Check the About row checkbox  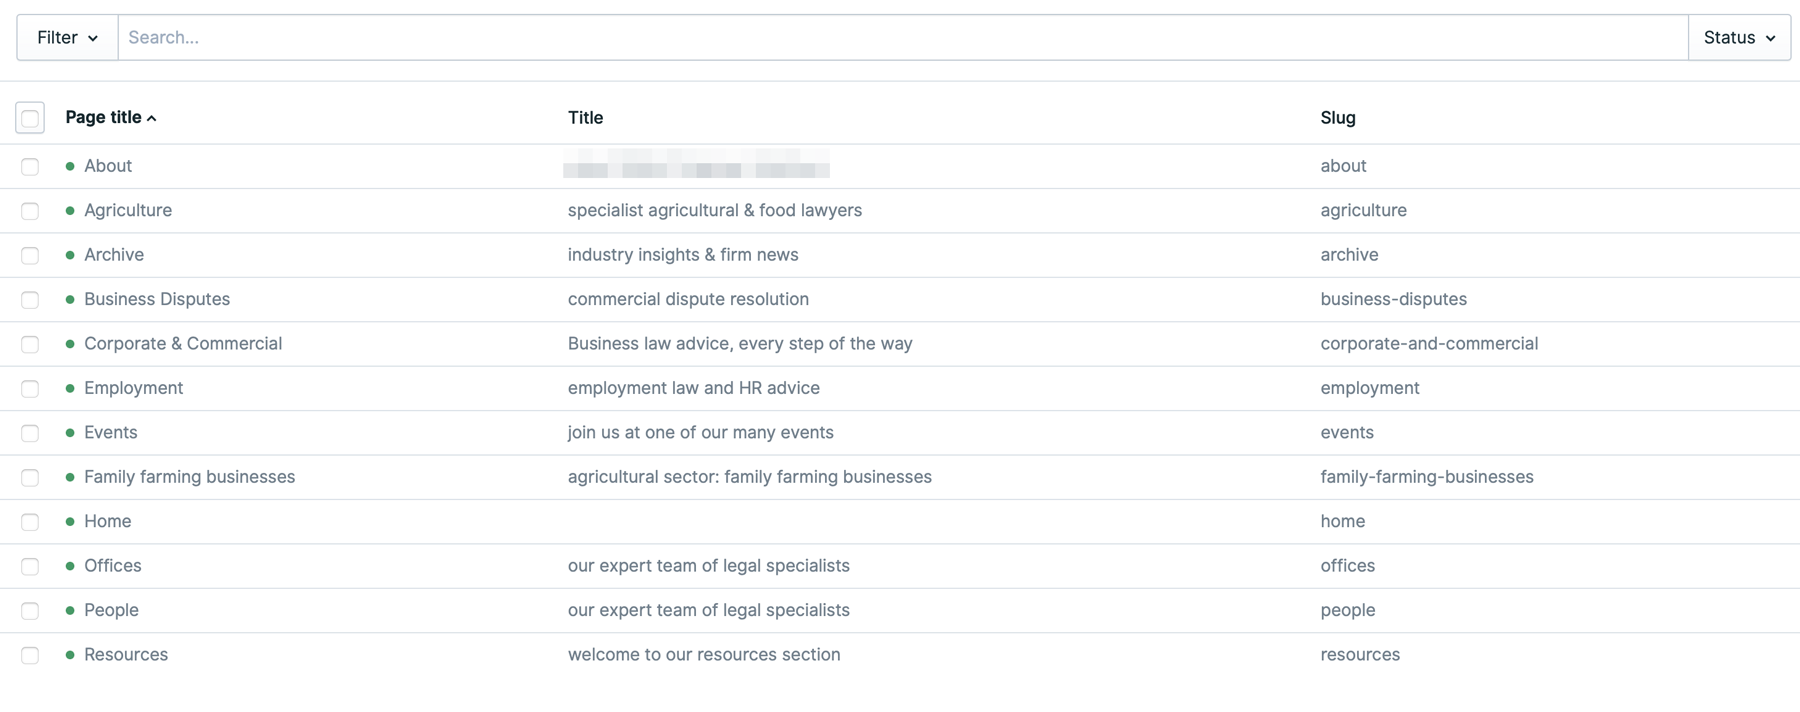click(x=30, y=167)
